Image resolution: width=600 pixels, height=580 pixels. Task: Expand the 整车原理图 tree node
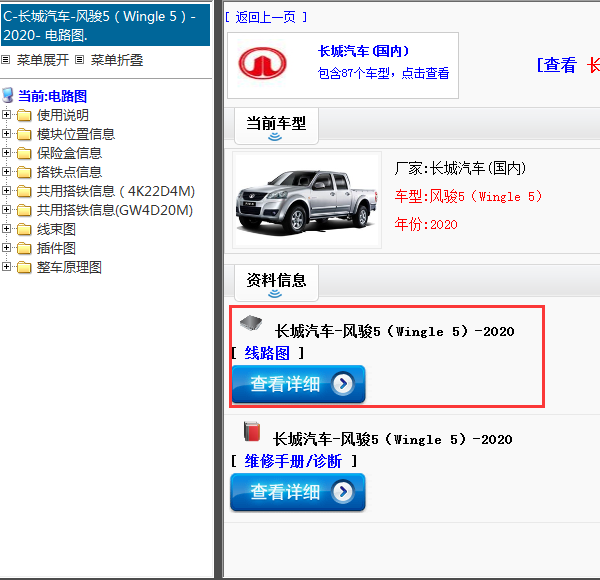[6, 266]
